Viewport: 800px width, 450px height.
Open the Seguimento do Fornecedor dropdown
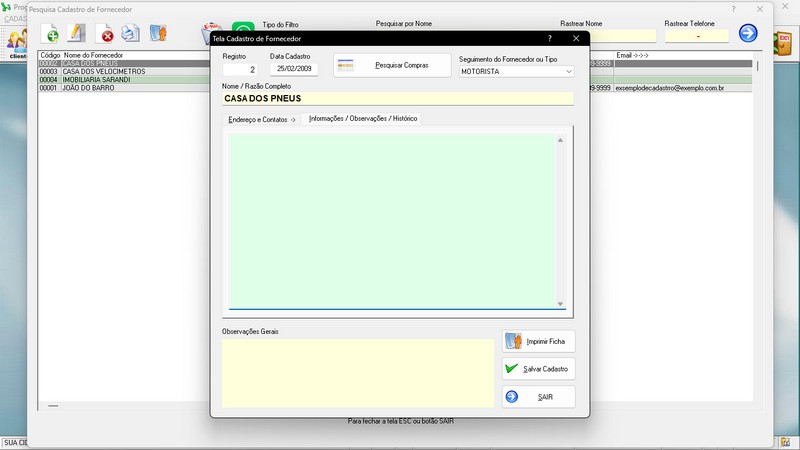coord(516,72)
